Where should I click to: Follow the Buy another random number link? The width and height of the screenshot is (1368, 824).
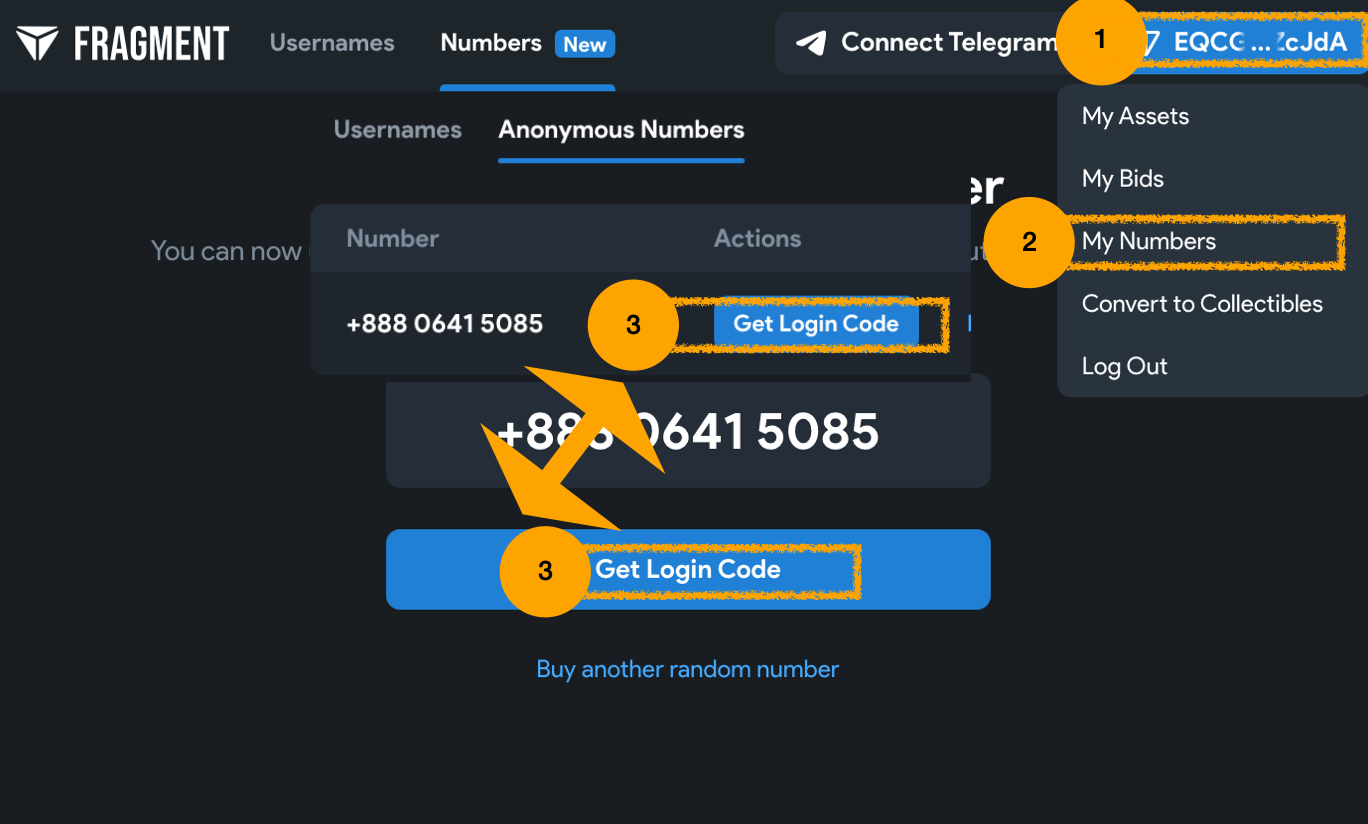(x=688, y=669)
